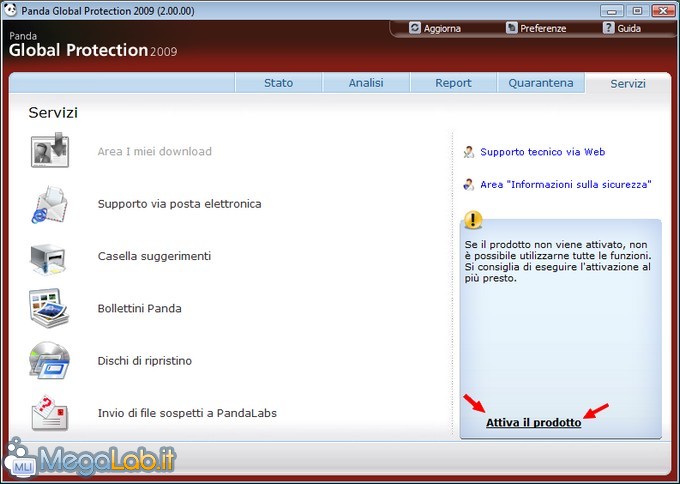Screen dimensions: 680x484
Task: Click the Attiva il prodotto link
Action: [x=533, y=422]
